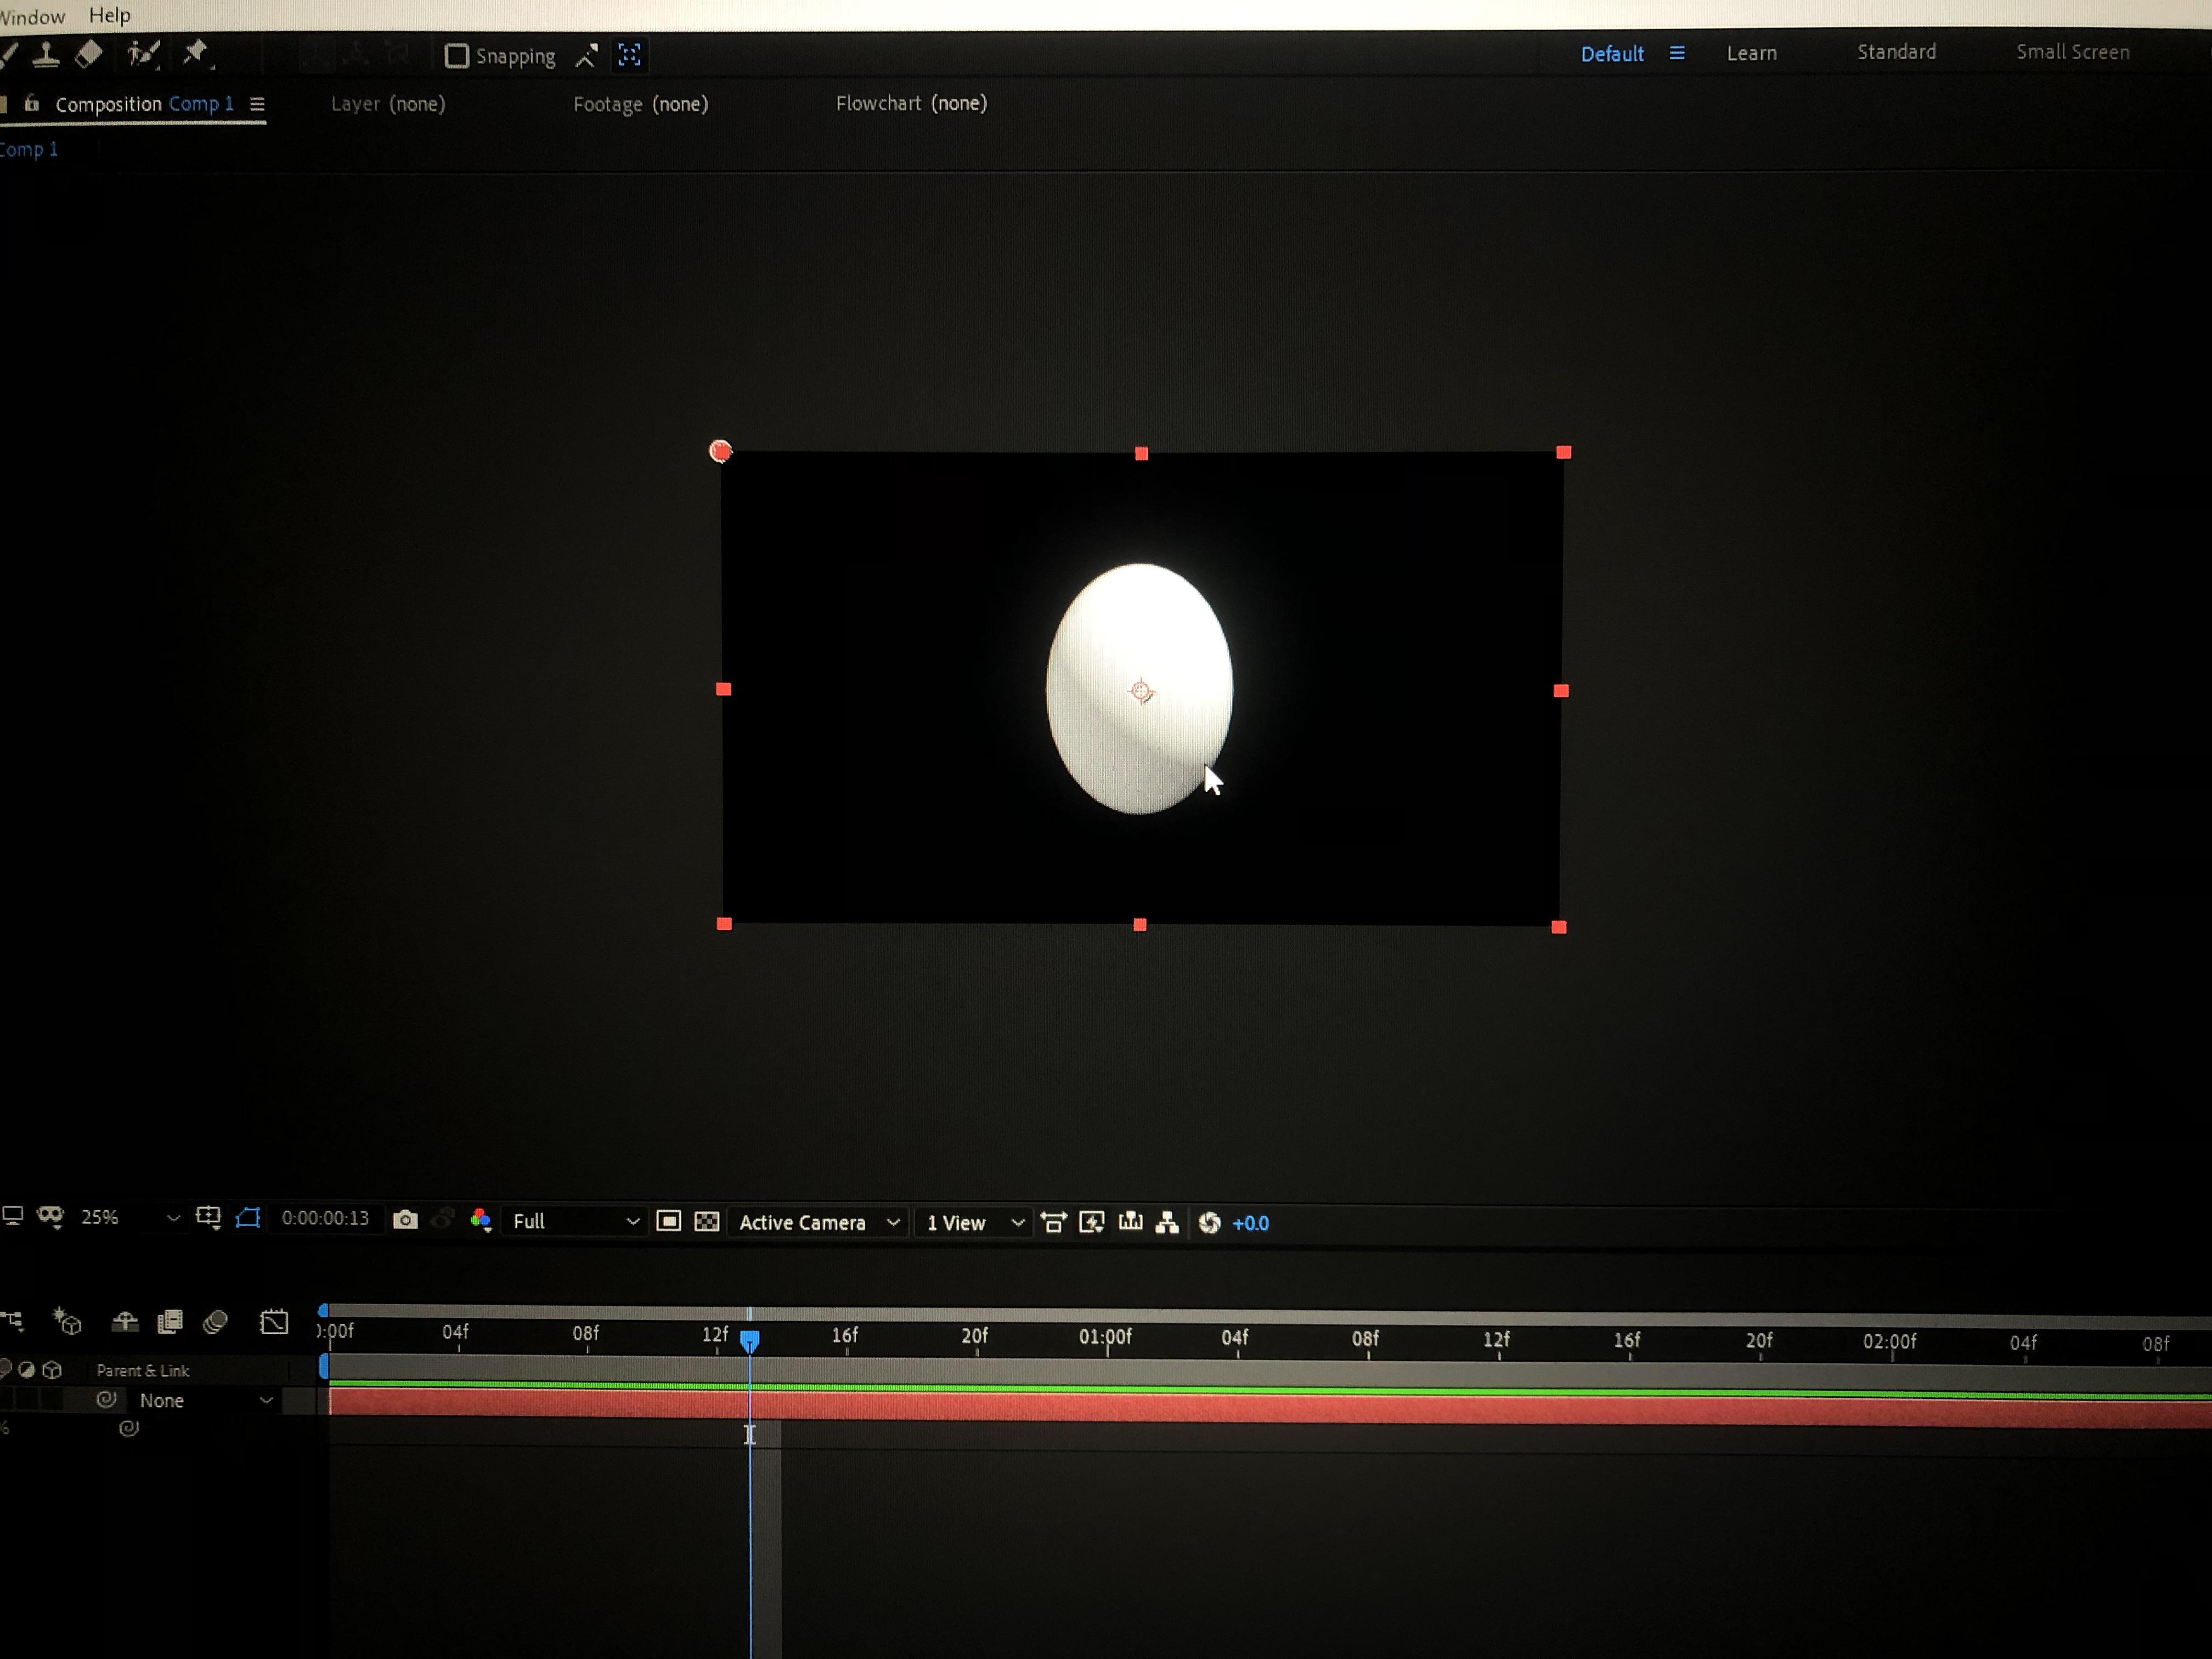Select the Small Screen workspace
The image size is (2212, 1659).
coord(2072,52)
